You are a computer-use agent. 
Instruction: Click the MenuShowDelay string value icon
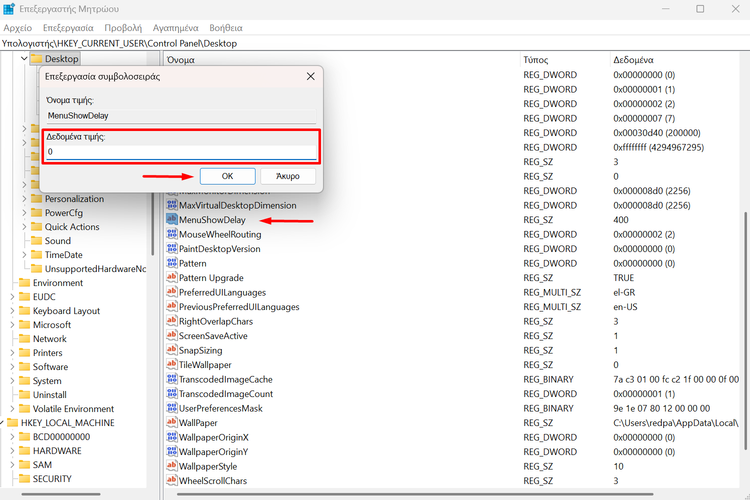coord(171,220)
